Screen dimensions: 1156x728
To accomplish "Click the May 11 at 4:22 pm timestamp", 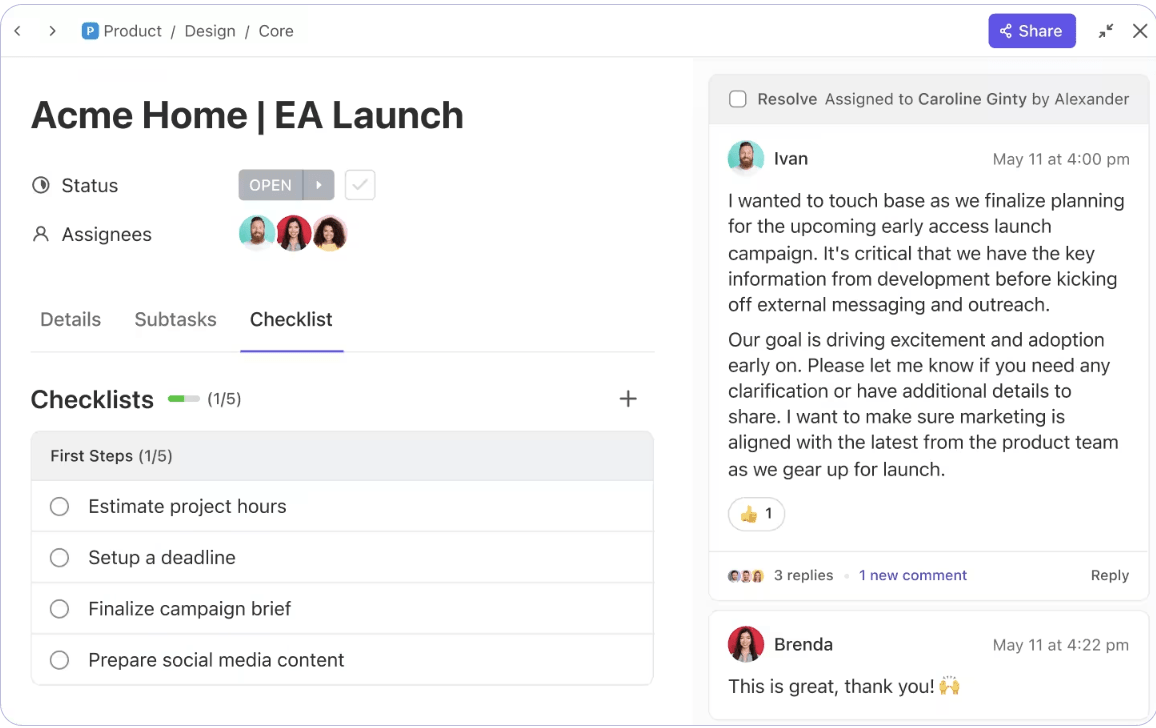I will click(x=1060, y=645).
